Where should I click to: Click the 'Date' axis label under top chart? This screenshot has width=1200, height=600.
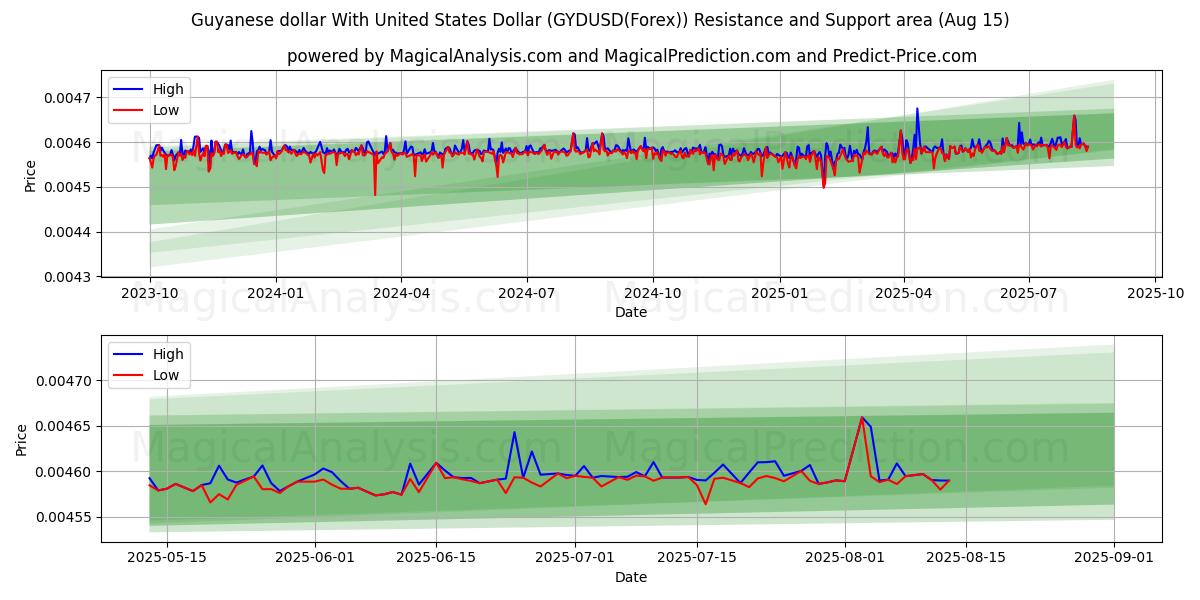click(631, 312)
